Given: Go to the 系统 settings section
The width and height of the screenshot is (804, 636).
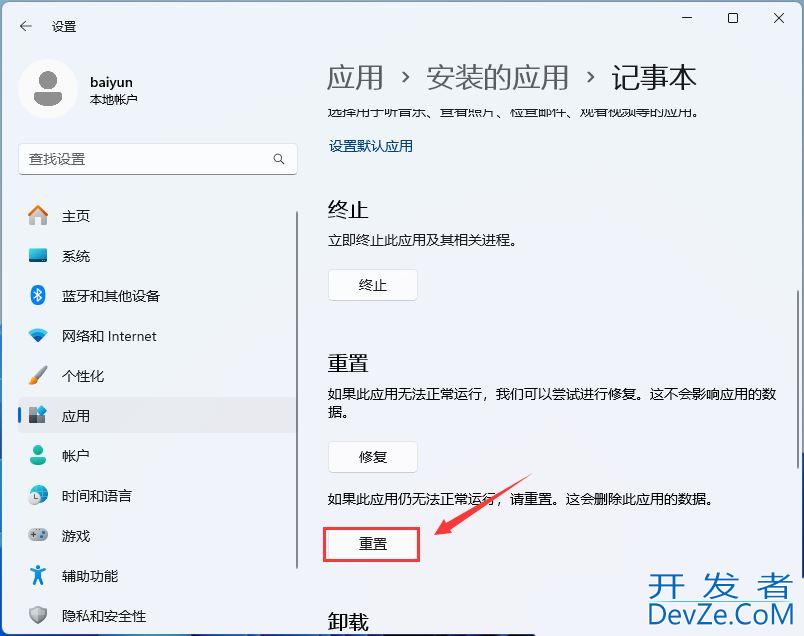Looking at the screenshot, I should pos(157,255).
